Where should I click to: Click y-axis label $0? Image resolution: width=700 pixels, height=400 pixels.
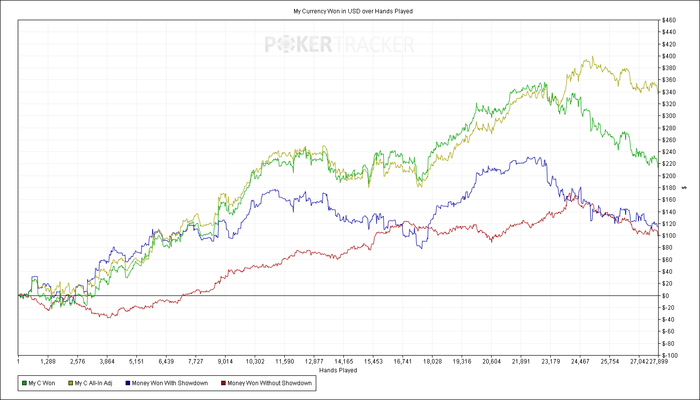click(x=666, y=296)
